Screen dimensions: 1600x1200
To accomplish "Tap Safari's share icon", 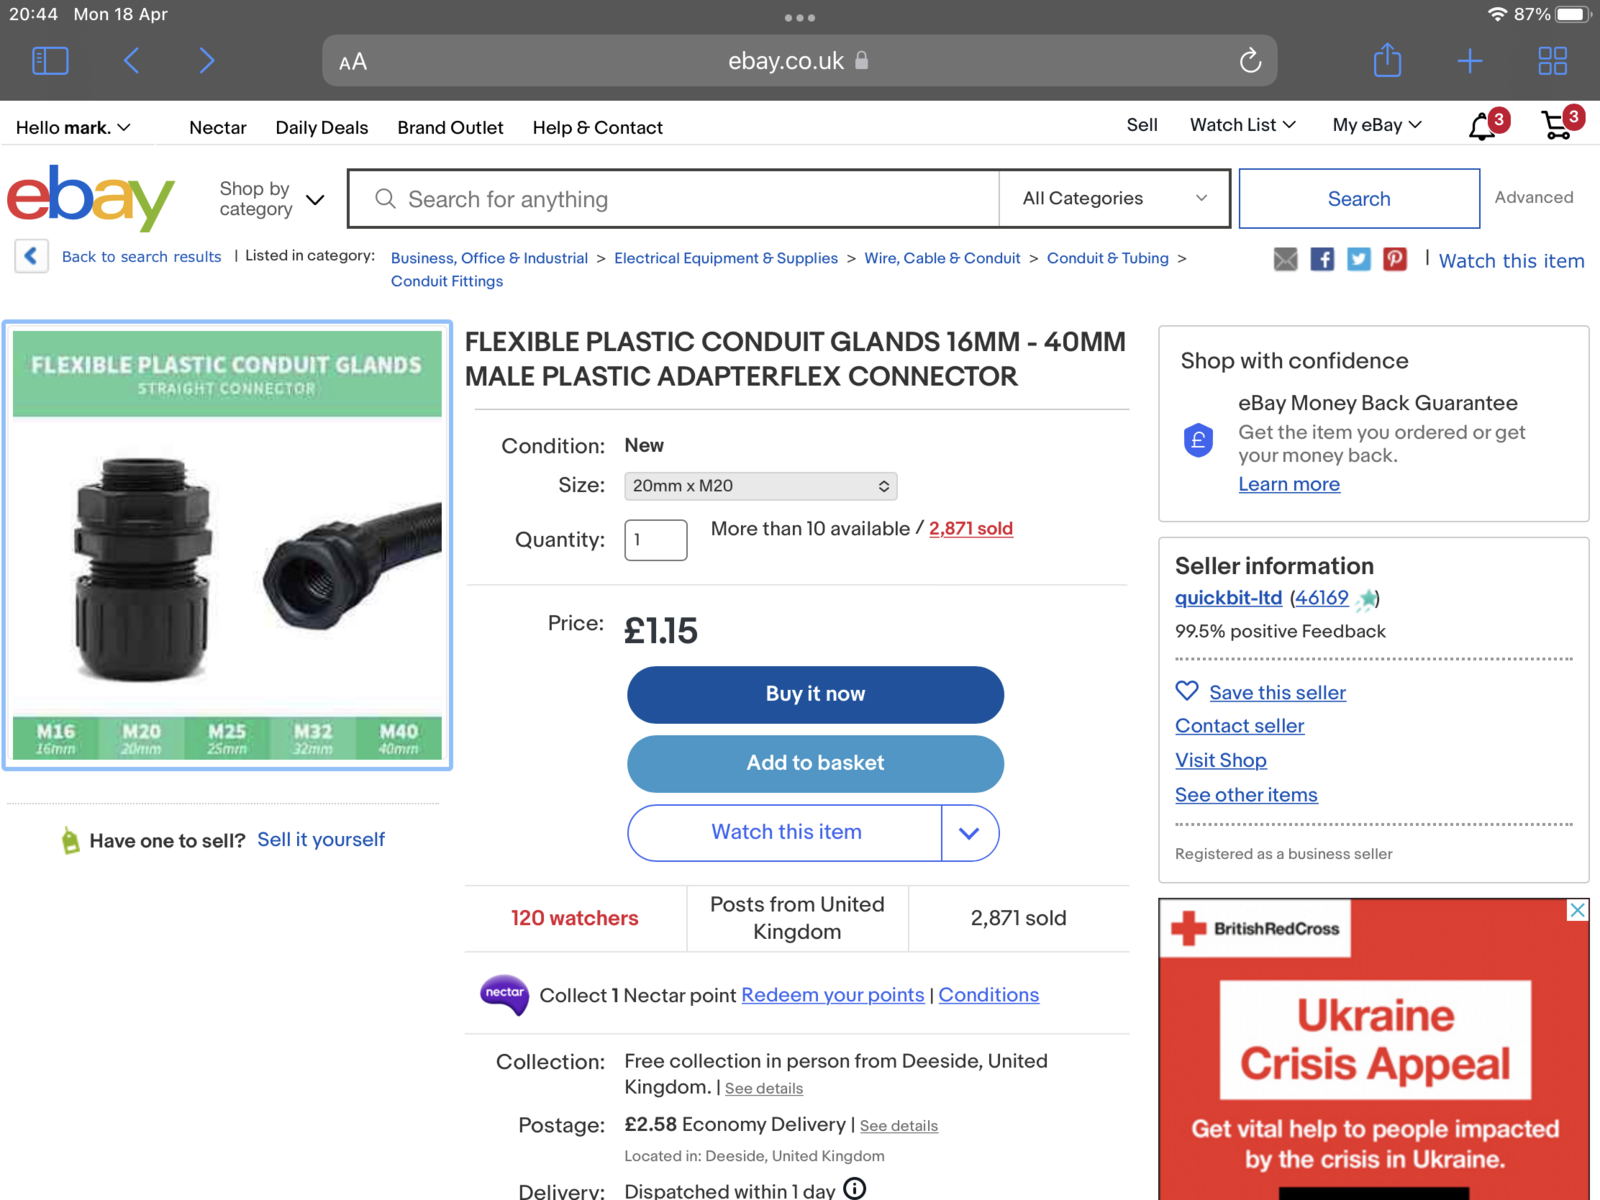I will click(1387, 61).
